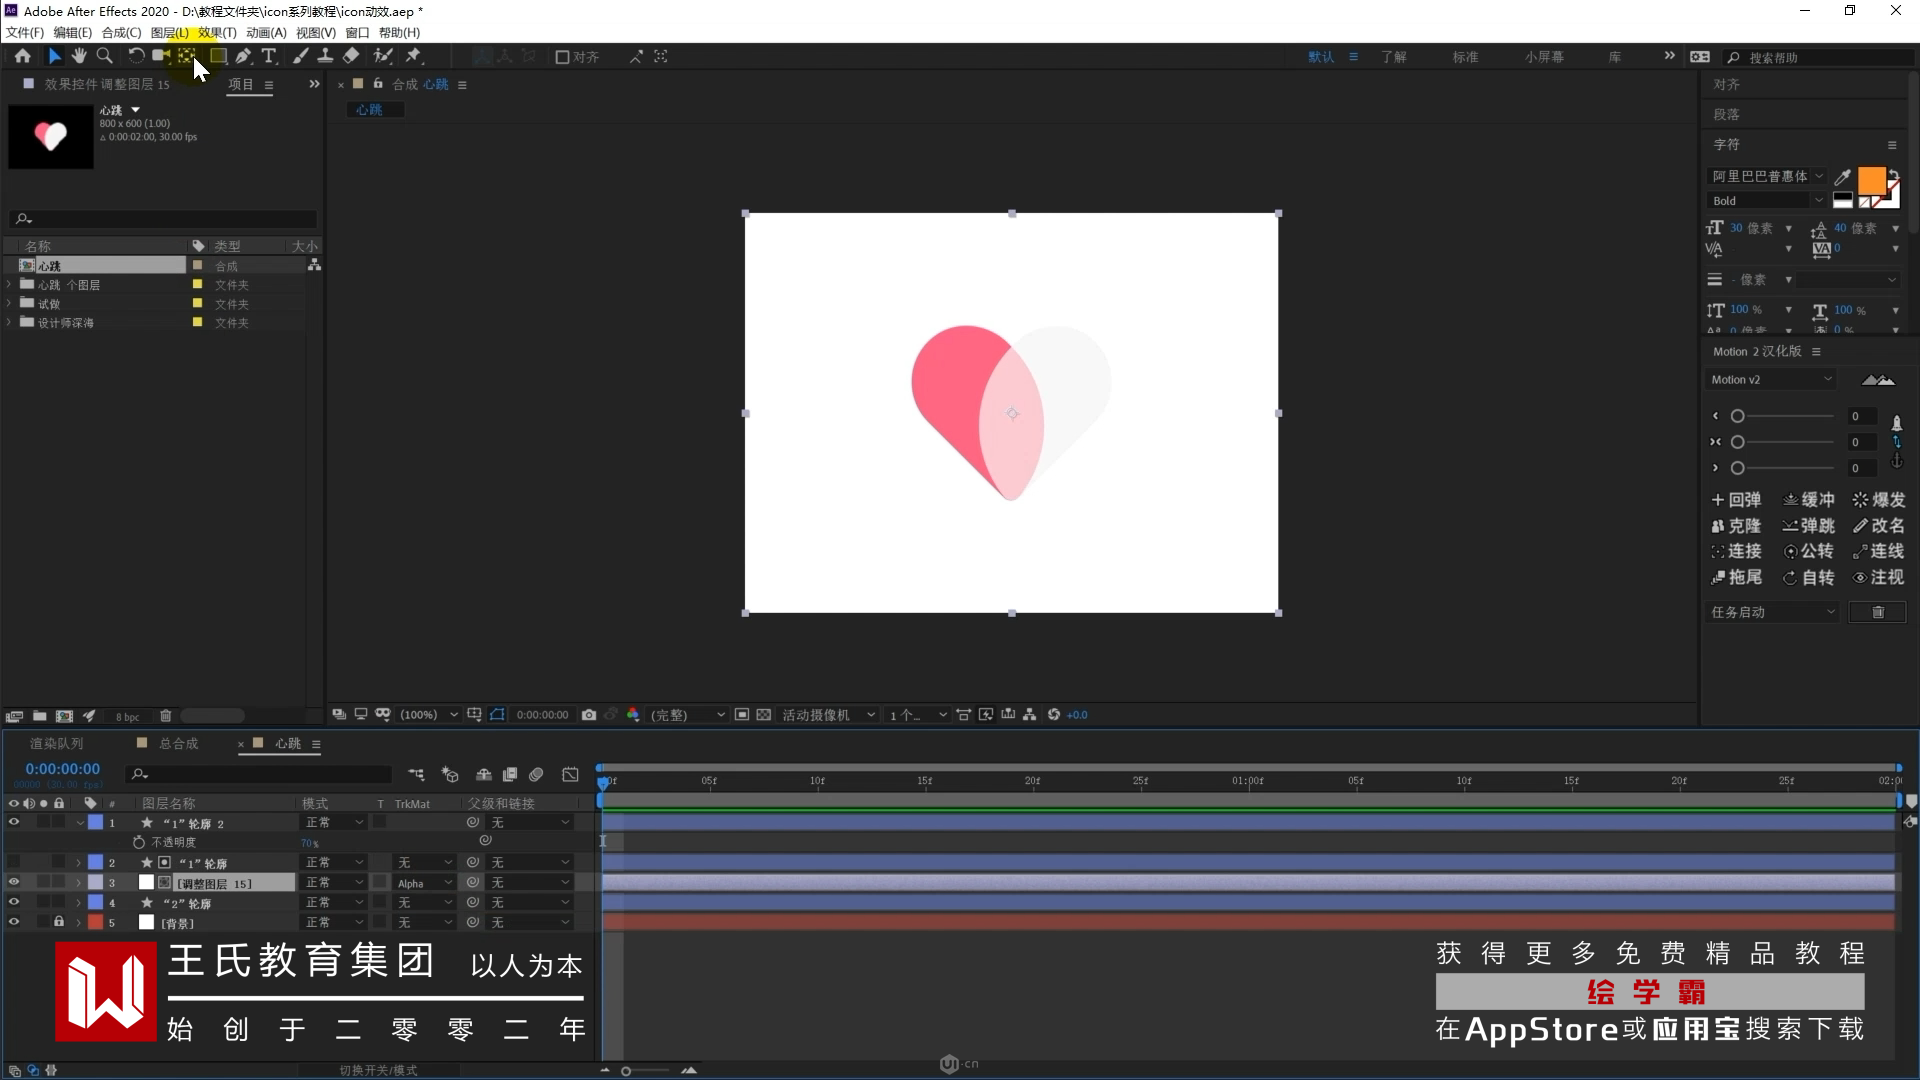1920x1080 pixels.
Task: Select the Pen tool
Action: (243, 56)
